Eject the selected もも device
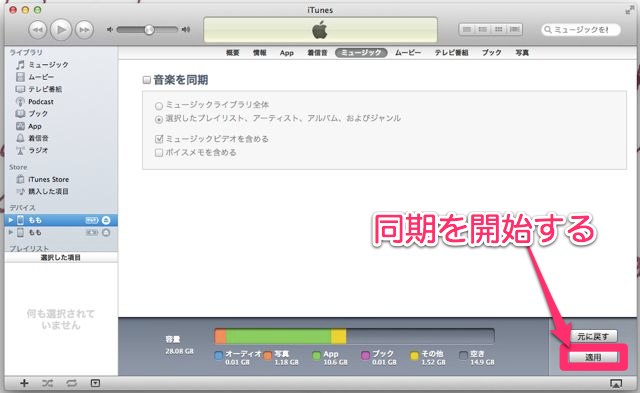The image size is (640, 393). click(106, 220)
